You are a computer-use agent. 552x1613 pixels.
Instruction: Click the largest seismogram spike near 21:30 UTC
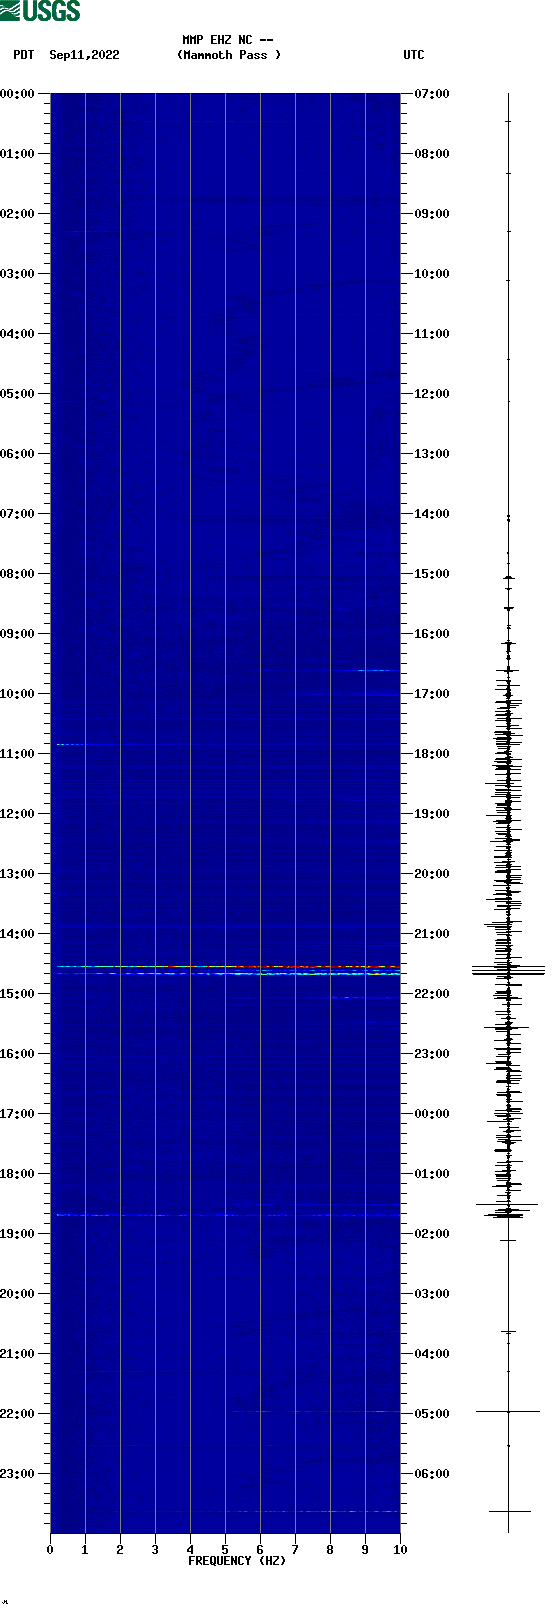pos(508,970)
